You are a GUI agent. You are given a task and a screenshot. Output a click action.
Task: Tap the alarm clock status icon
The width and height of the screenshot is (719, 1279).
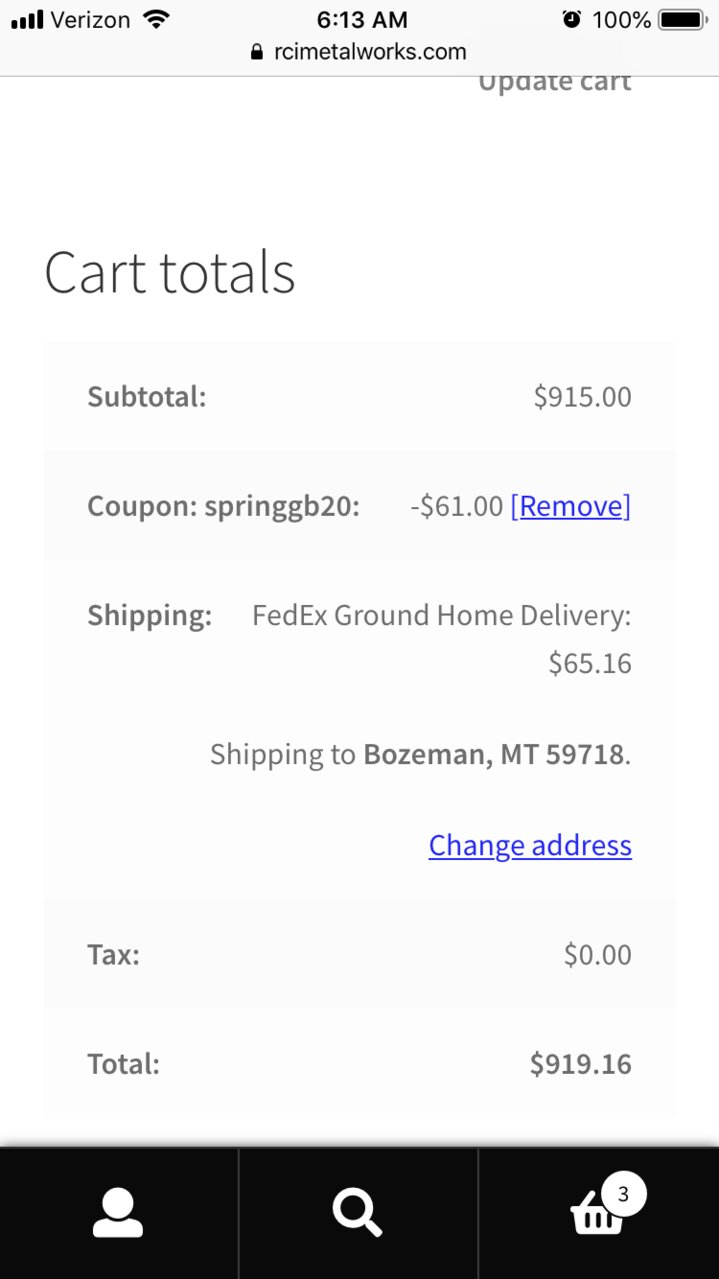572,19
